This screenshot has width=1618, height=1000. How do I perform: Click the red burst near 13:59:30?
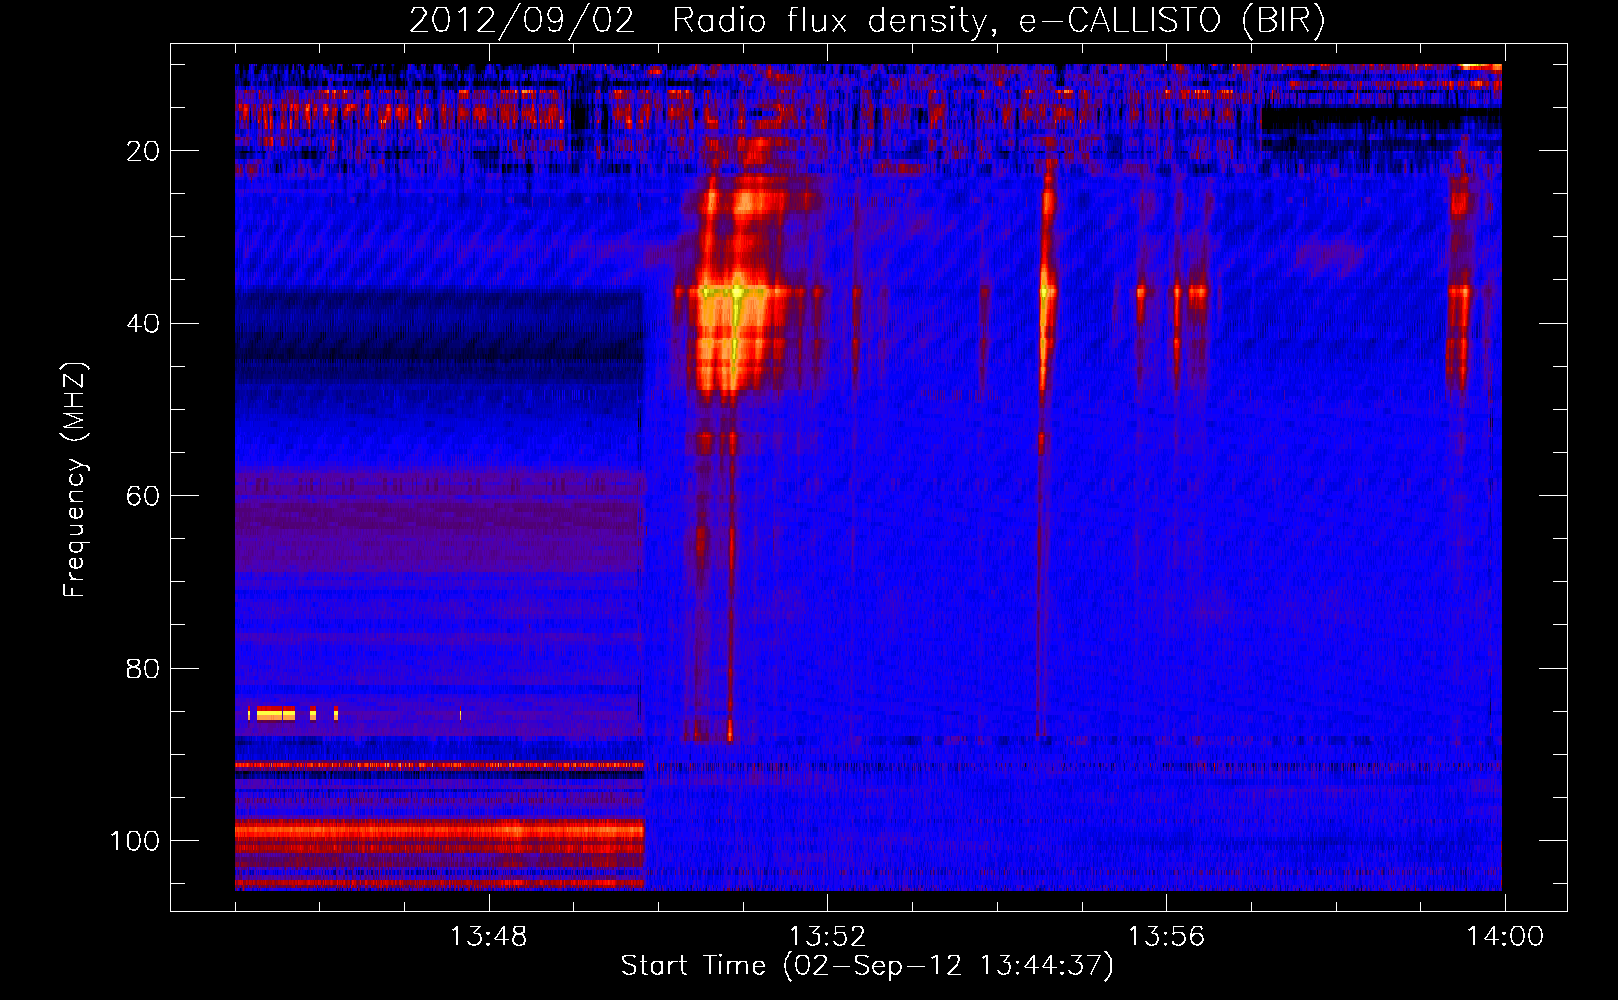(1460, 292)
